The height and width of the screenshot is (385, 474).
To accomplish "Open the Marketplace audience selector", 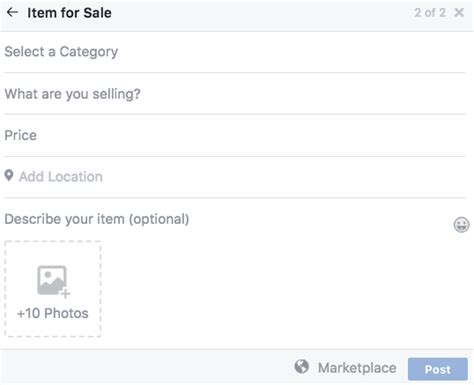I will click(345, 368).
